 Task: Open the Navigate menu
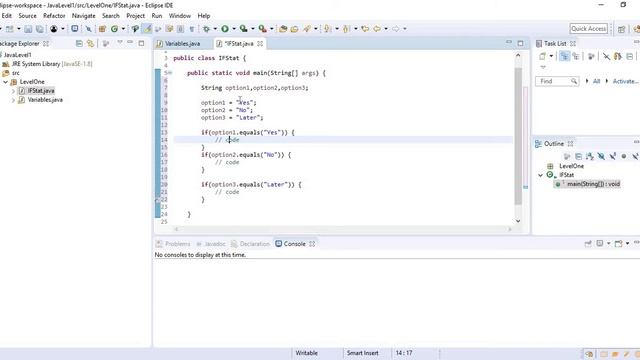pyautogui.click(x=84, y=16)
